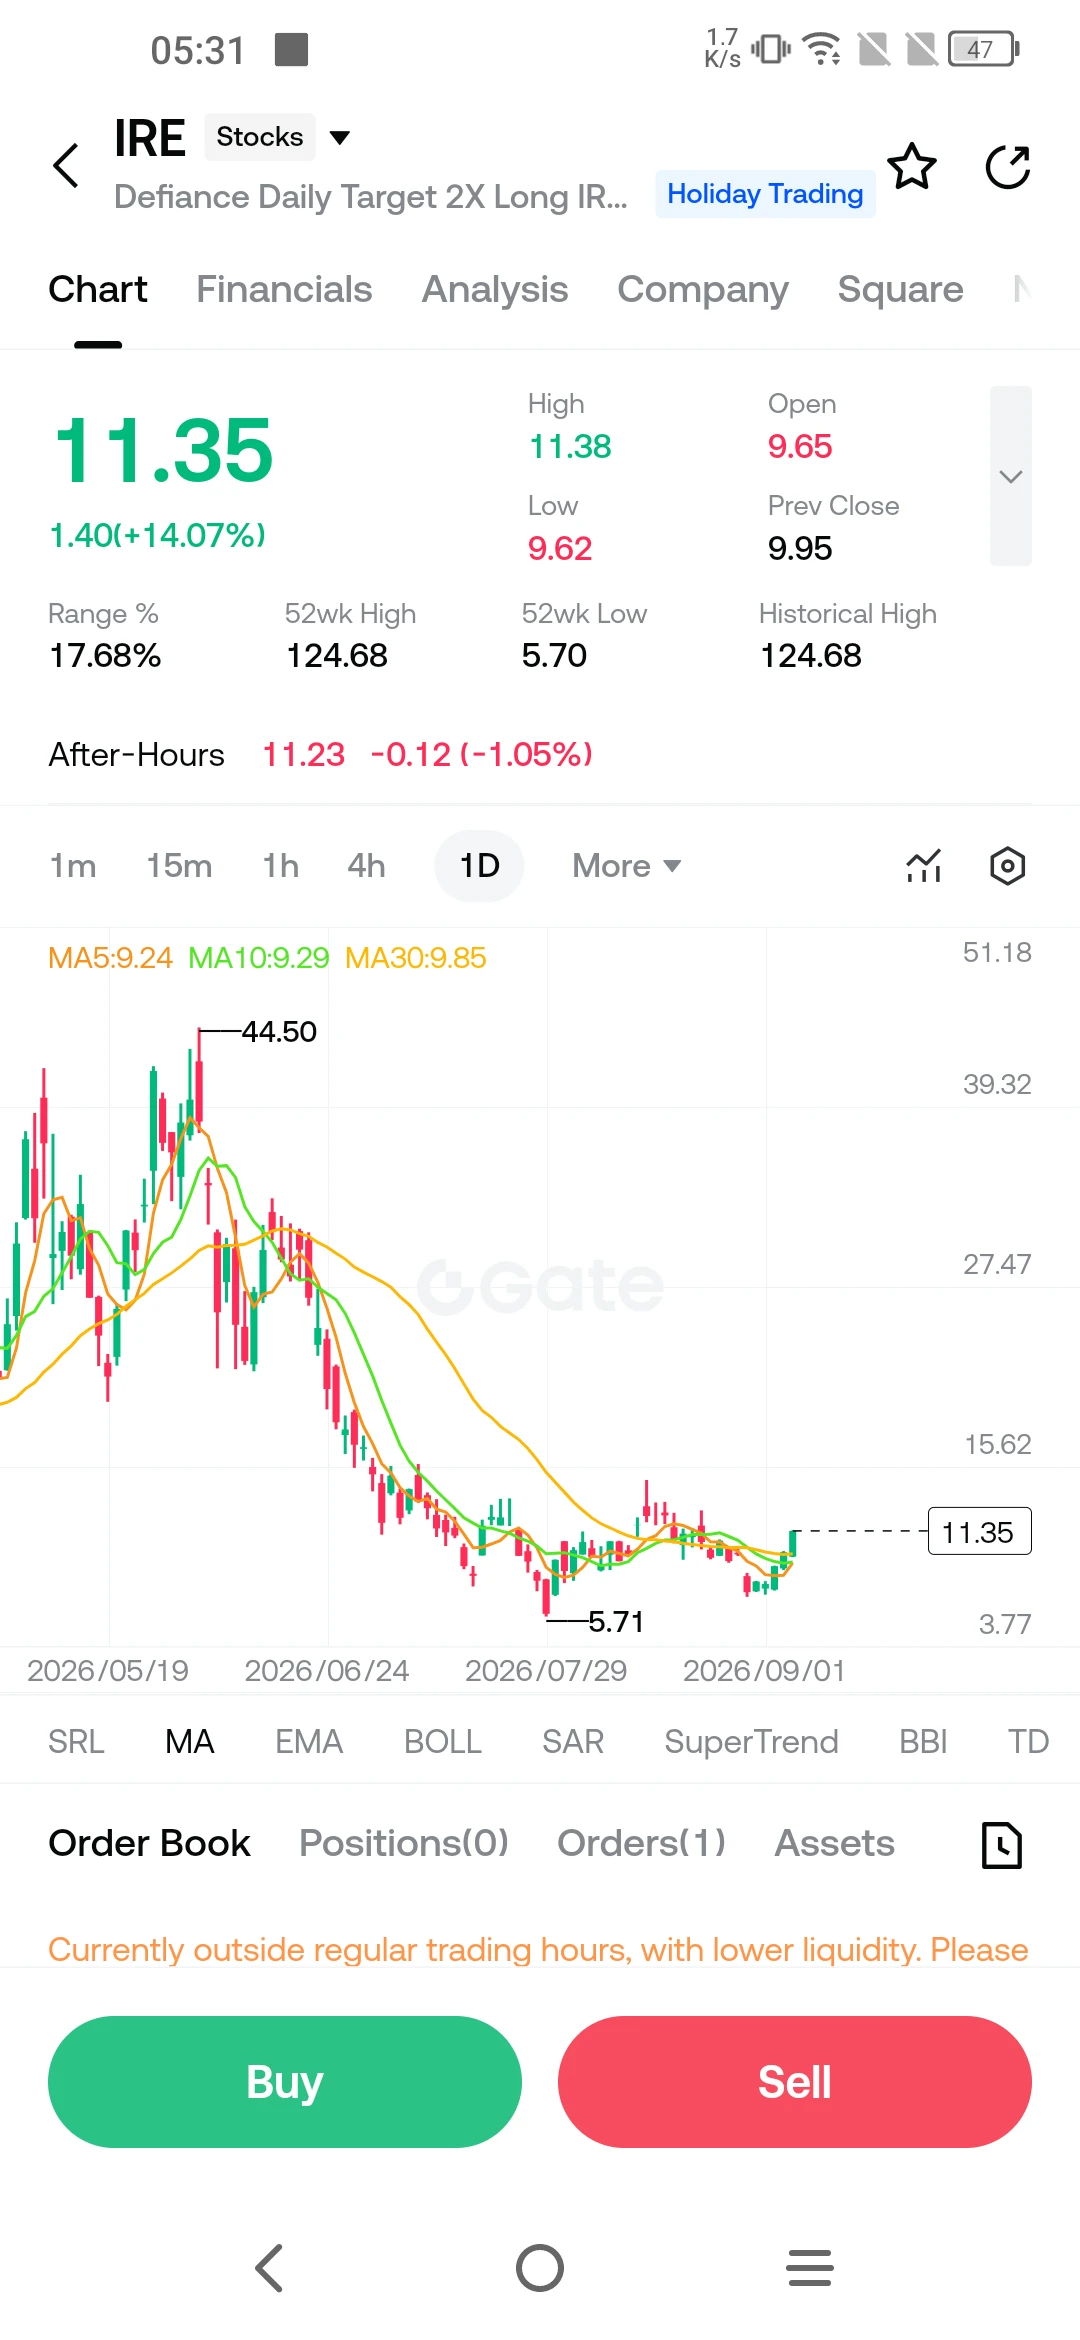Open Order Book tab
The height and width of the screenshot is (2340, 1080).
click(x=150, y=1843)
